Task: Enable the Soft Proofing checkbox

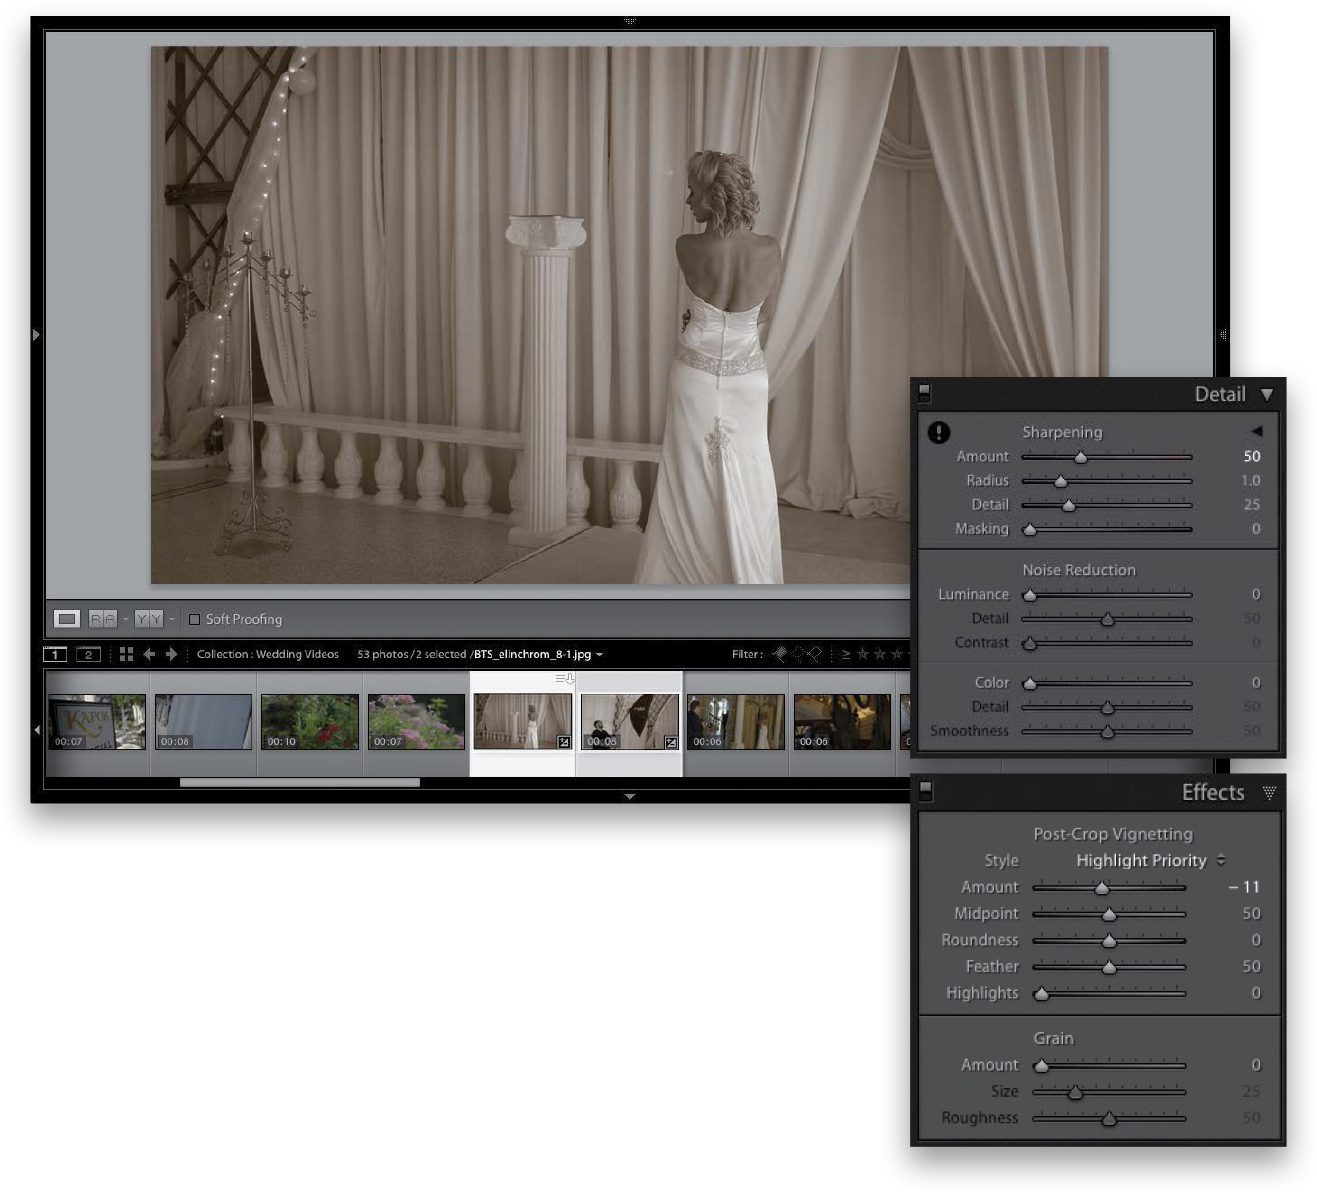Action: [x=195, y=619]
